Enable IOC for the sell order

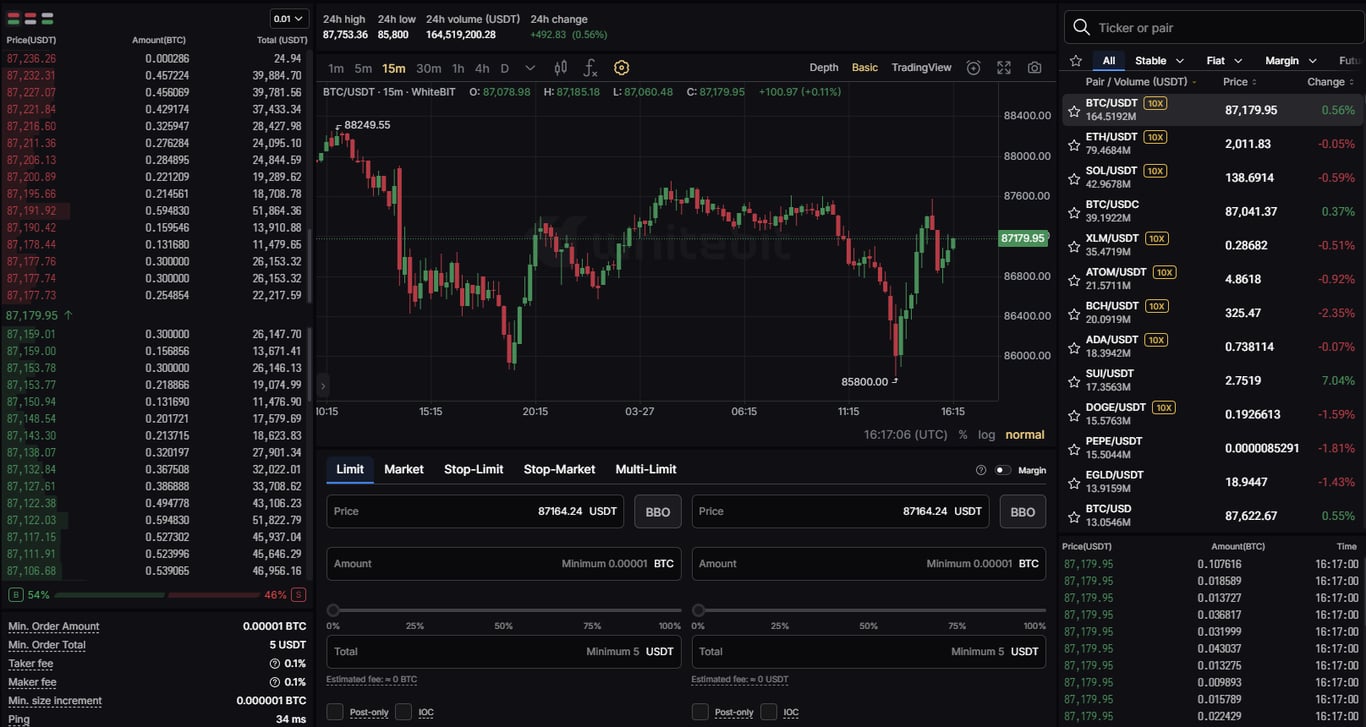point(770,712)
